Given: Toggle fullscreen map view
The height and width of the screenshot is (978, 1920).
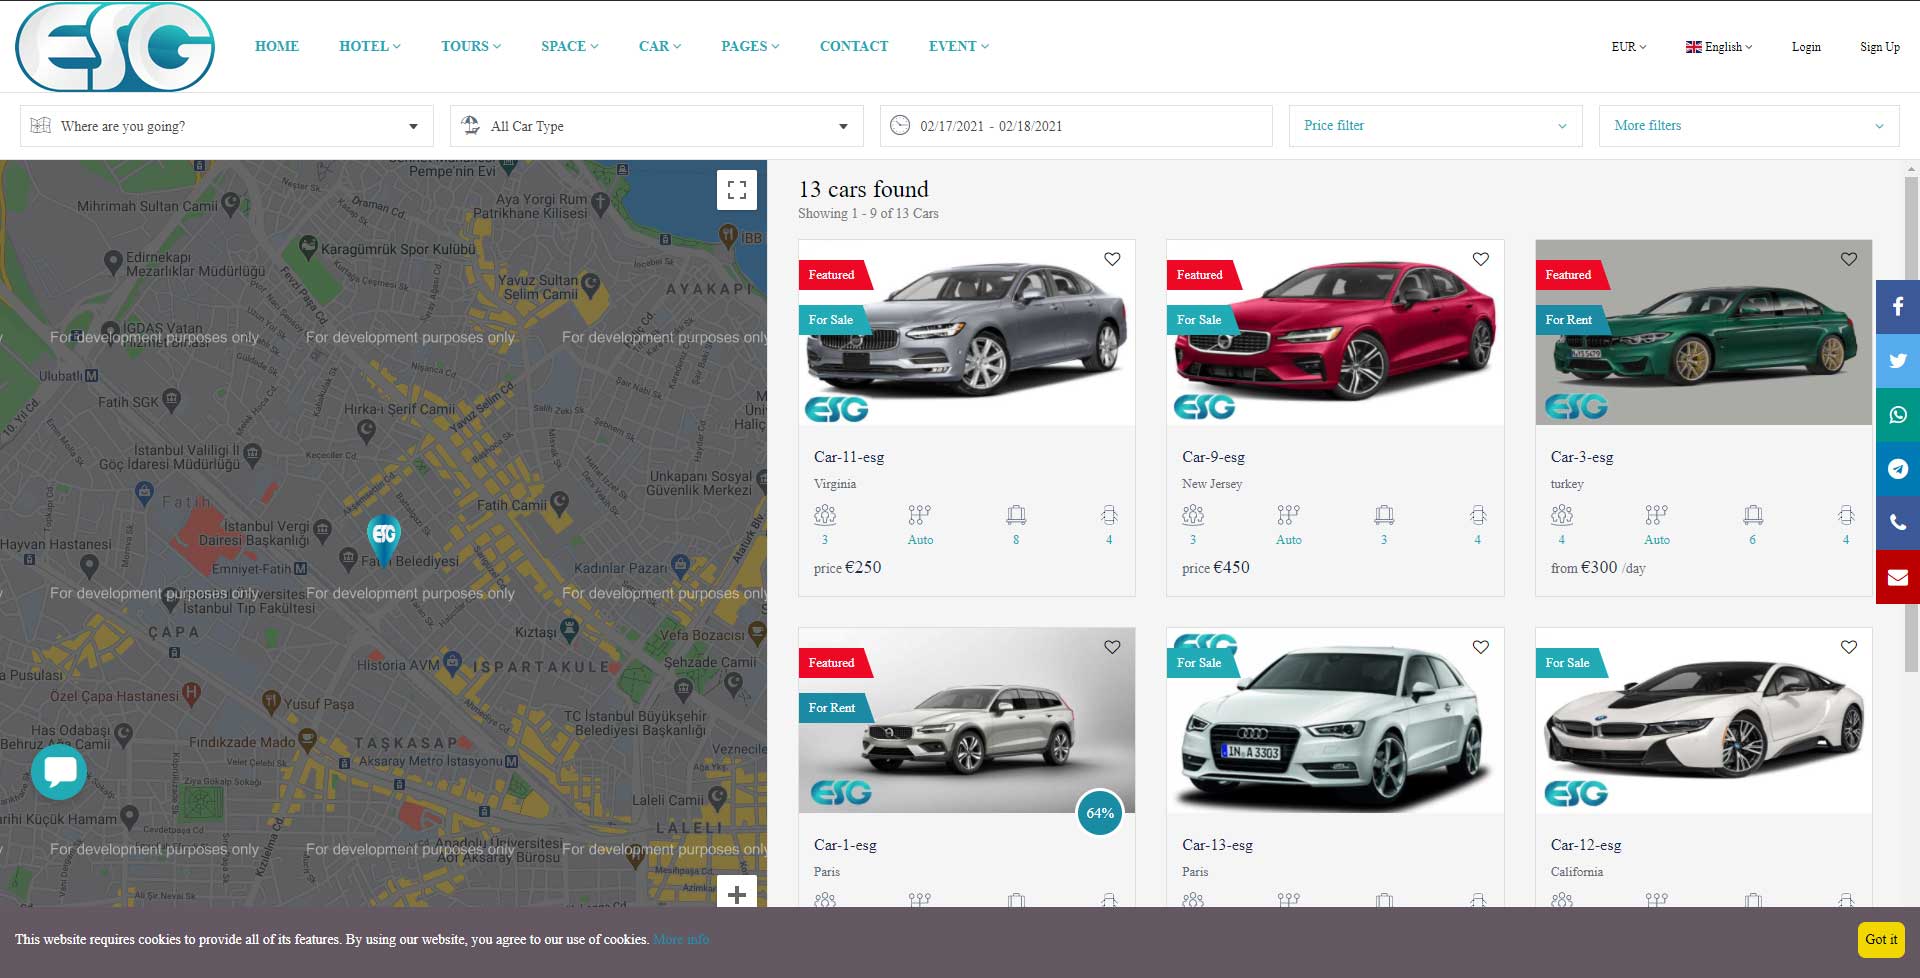Looking at the screenshot, I should coord(736,190).
